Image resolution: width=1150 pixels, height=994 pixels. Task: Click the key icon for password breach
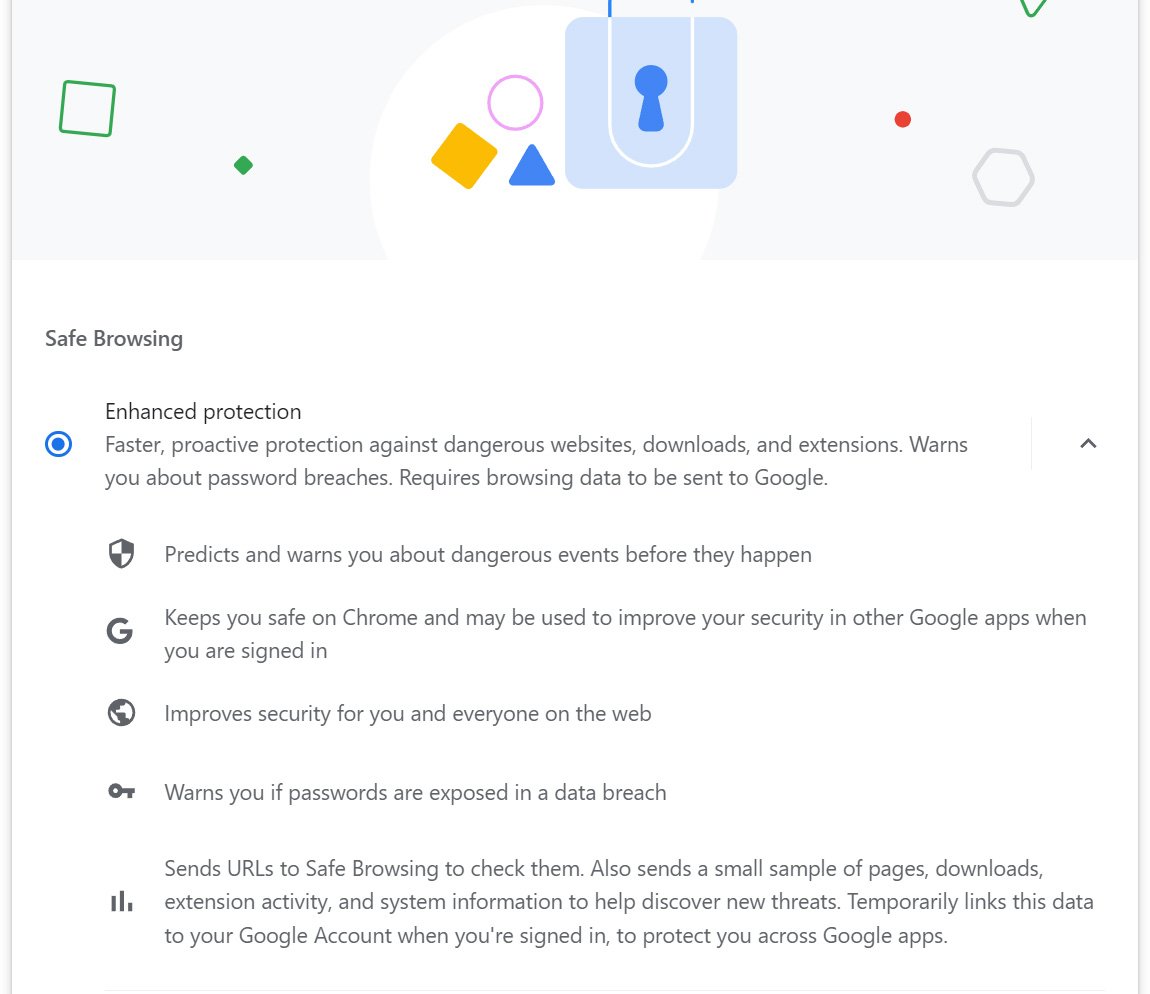click(x=121, y=792)
